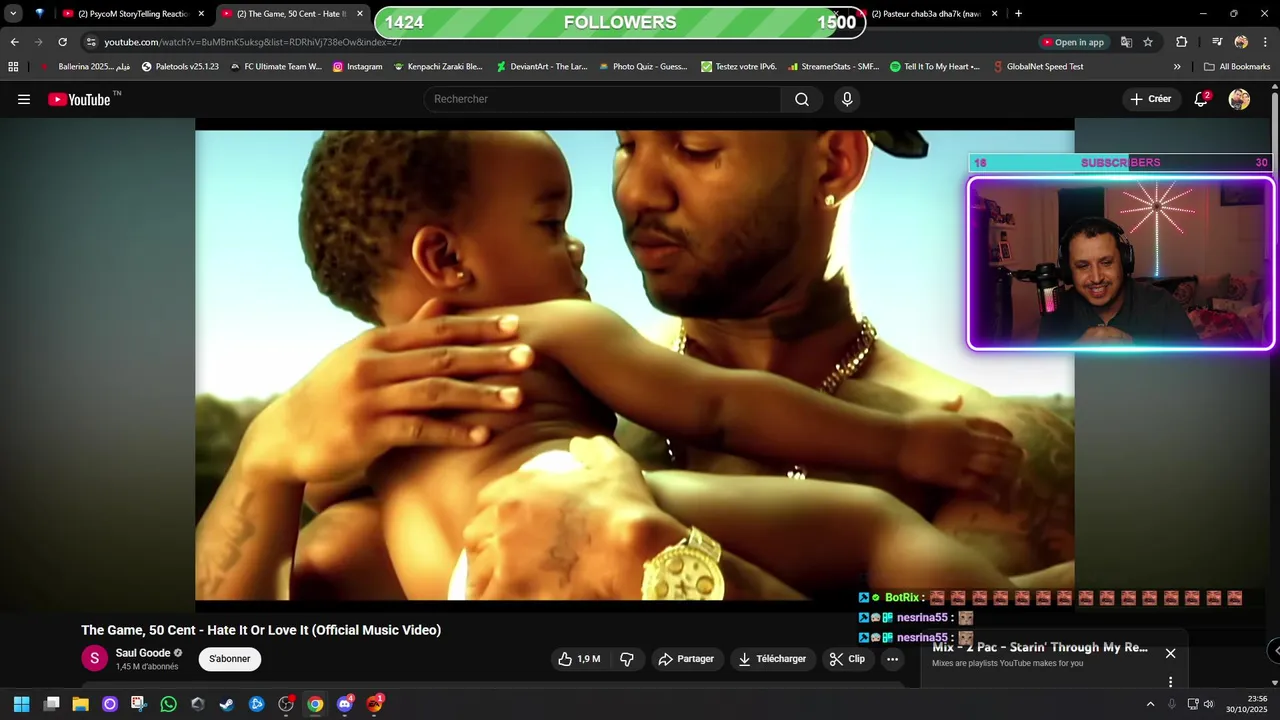The width and height of the screenshot is (1280, 720).
Task: Click the Clip button
Action: pos(847,659)
